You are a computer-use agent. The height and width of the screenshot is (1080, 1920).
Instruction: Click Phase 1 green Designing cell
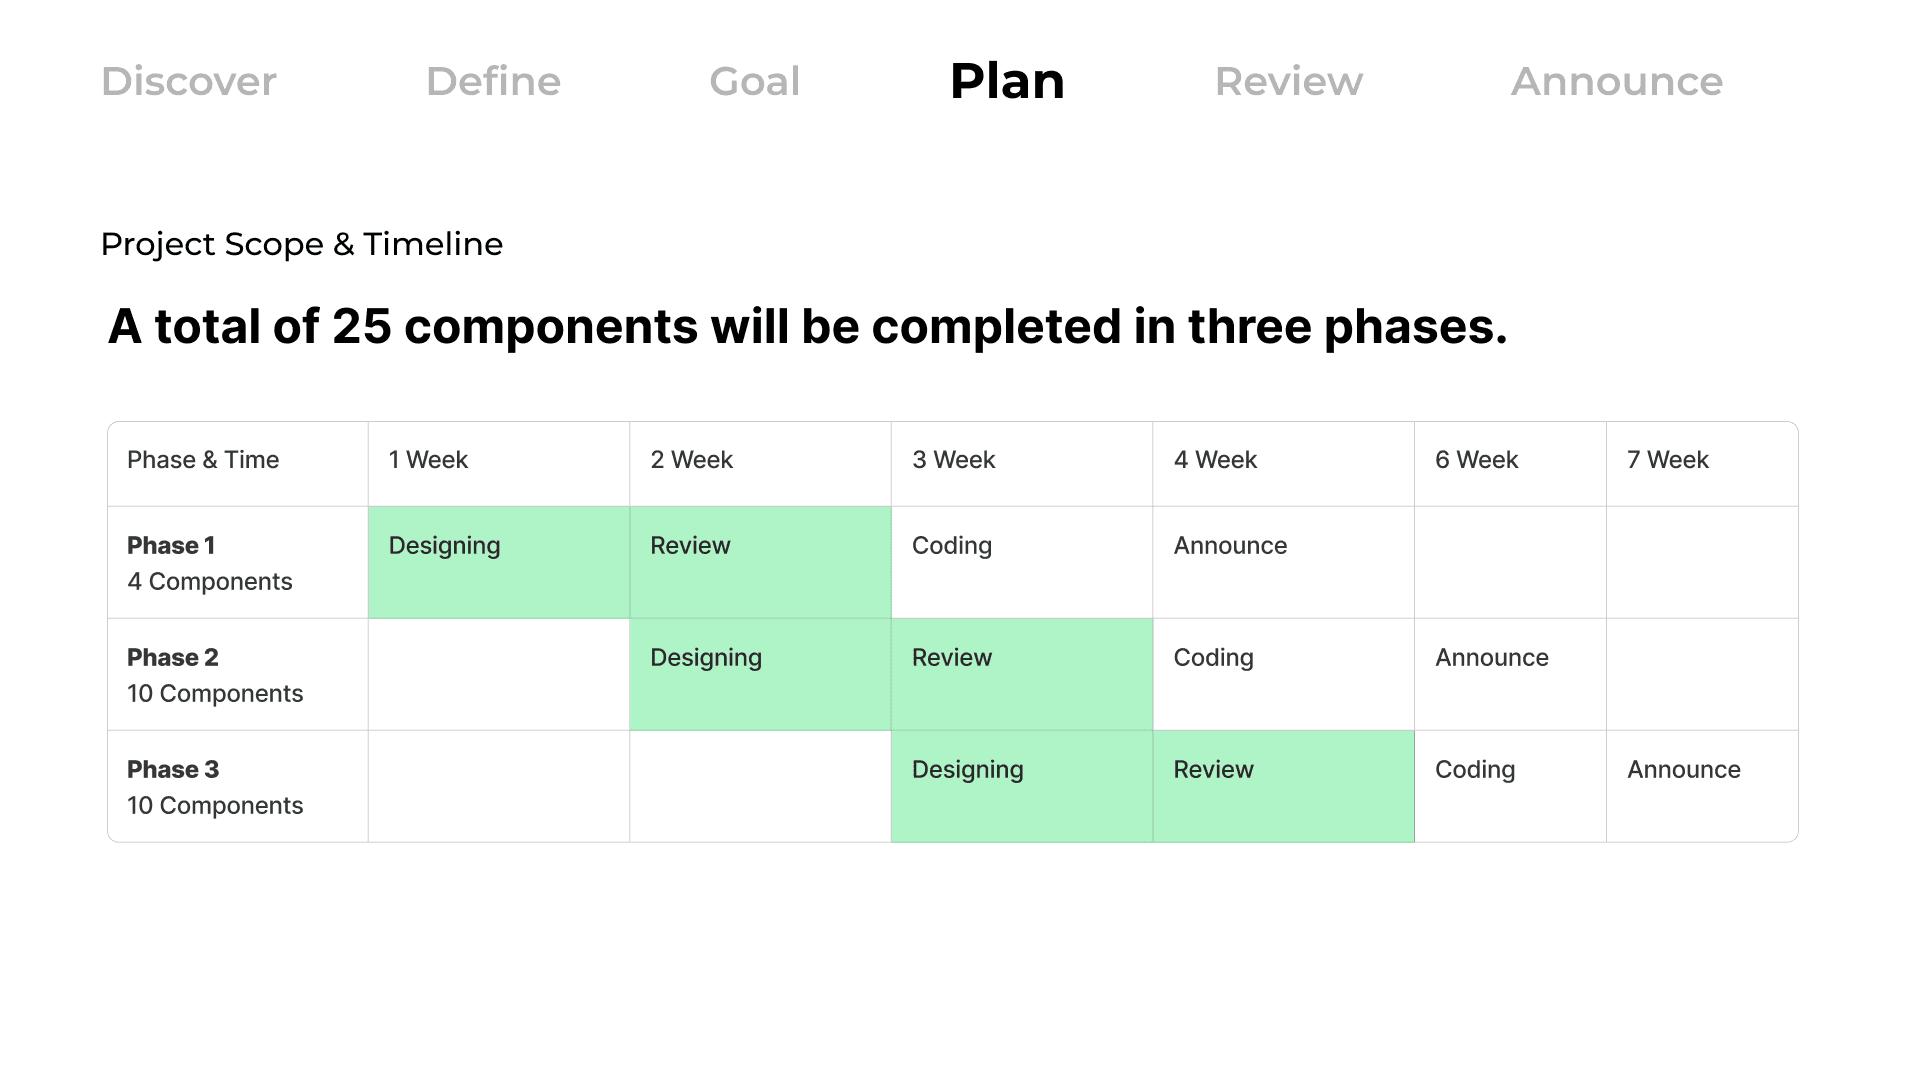point(499,562)
